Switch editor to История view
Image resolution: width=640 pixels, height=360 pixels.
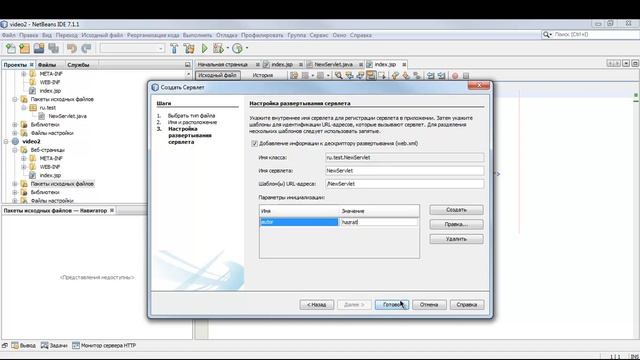tap(262, 76)
